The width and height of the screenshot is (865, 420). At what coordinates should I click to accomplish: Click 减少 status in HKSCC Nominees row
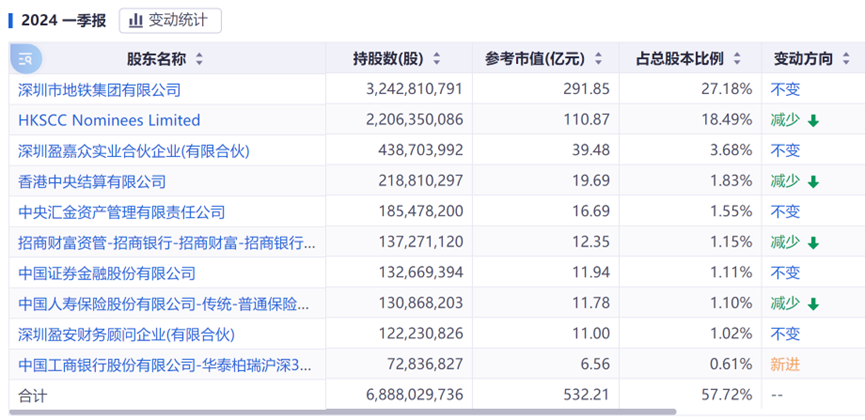785,120
